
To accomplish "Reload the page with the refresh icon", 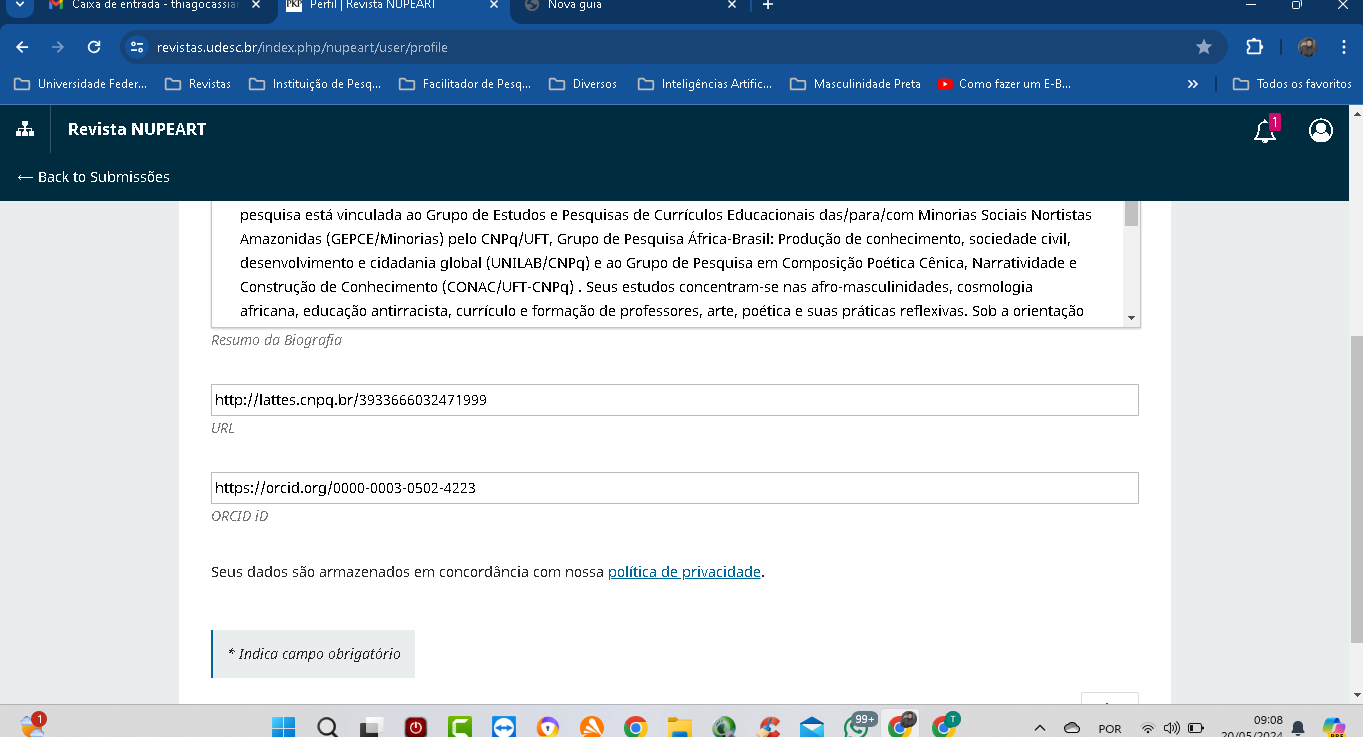I will click(94, 47).
